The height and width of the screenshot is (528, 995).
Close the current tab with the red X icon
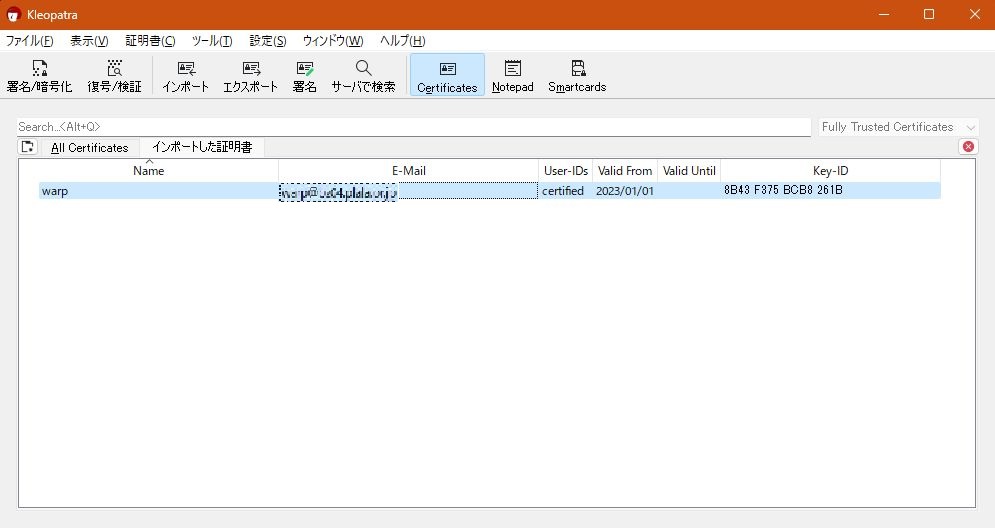[968, 147]
